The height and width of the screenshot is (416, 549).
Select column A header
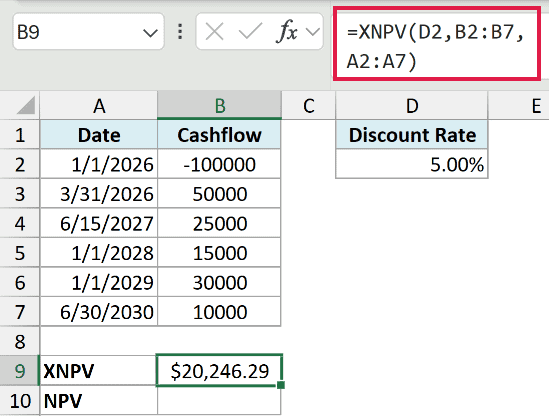(99, 105)
